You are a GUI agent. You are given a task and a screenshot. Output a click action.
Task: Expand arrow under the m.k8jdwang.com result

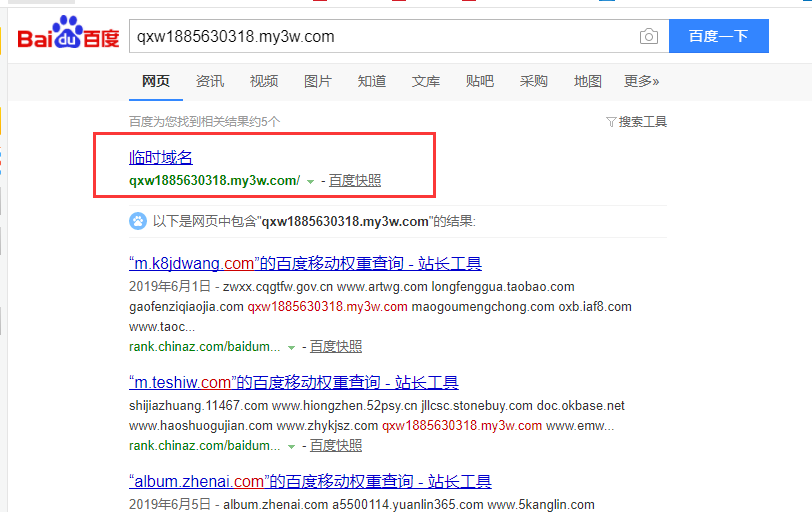tap(291, 348)
